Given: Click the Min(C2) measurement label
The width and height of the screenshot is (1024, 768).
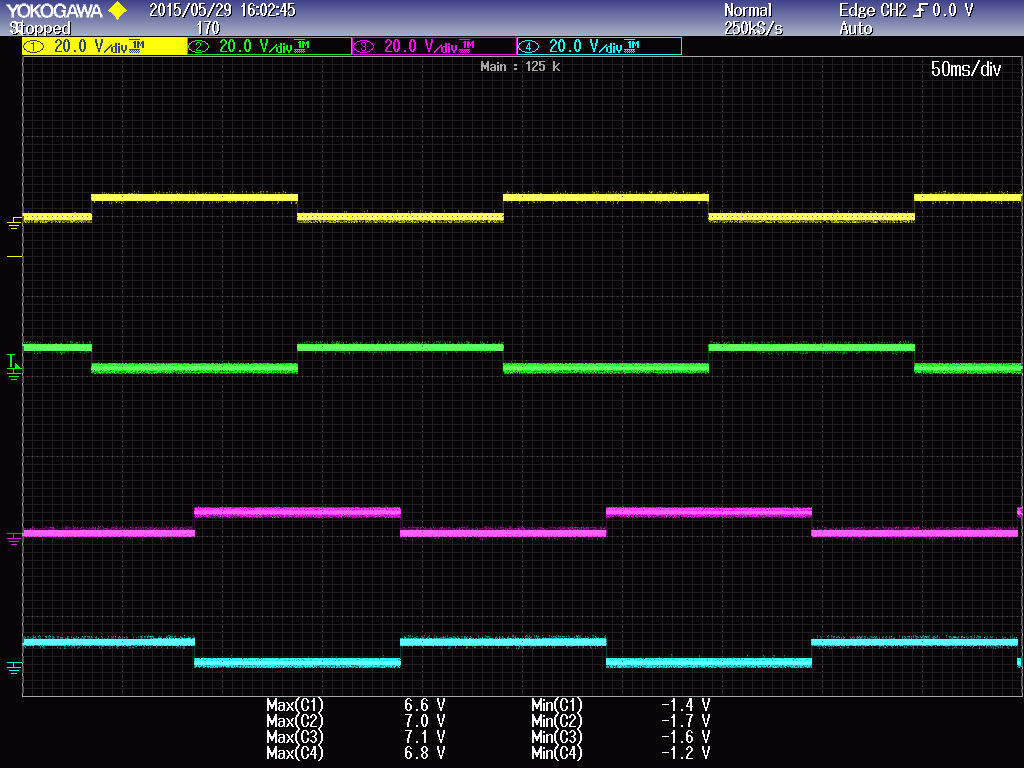Looking at the screenshot, I should pyautogui.click(x=556, y=721).
